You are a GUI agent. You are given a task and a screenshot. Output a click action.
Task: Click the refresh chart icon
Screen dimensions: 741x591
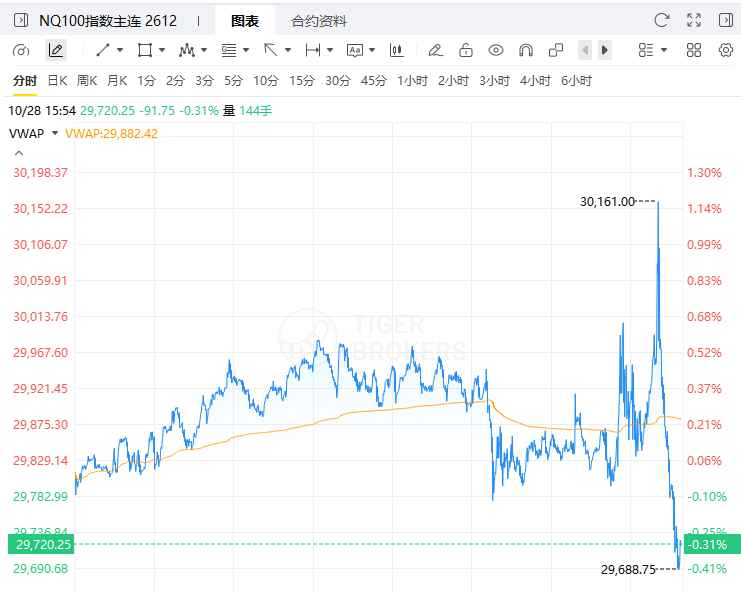pyautogui.click(x=662, y=20)
